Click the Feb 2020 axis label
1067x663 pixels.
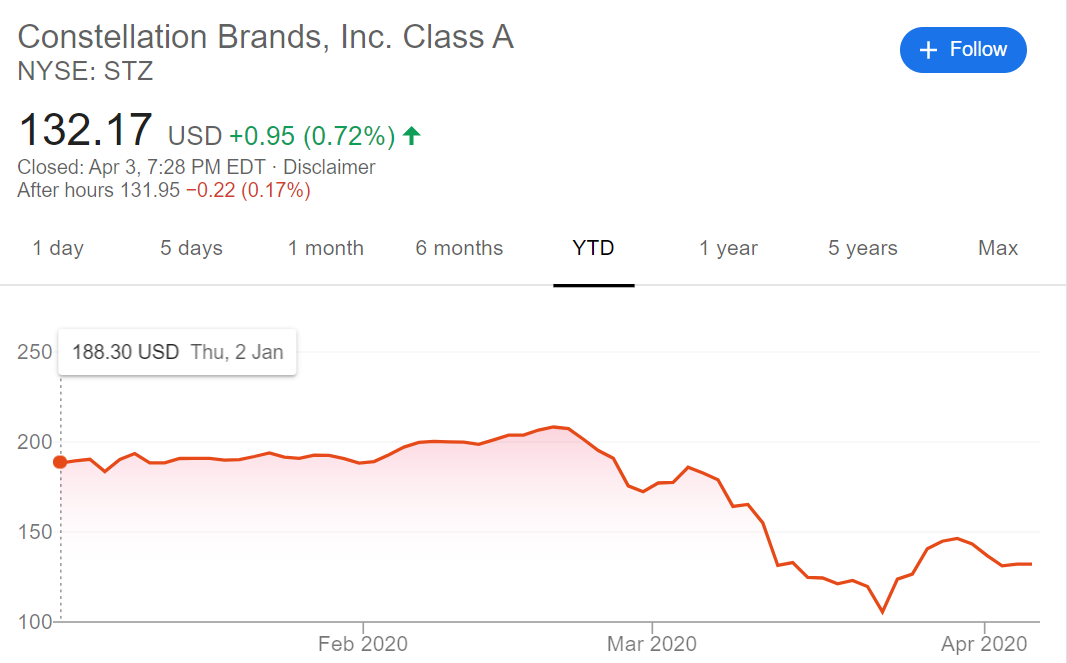tap(363, 644)
